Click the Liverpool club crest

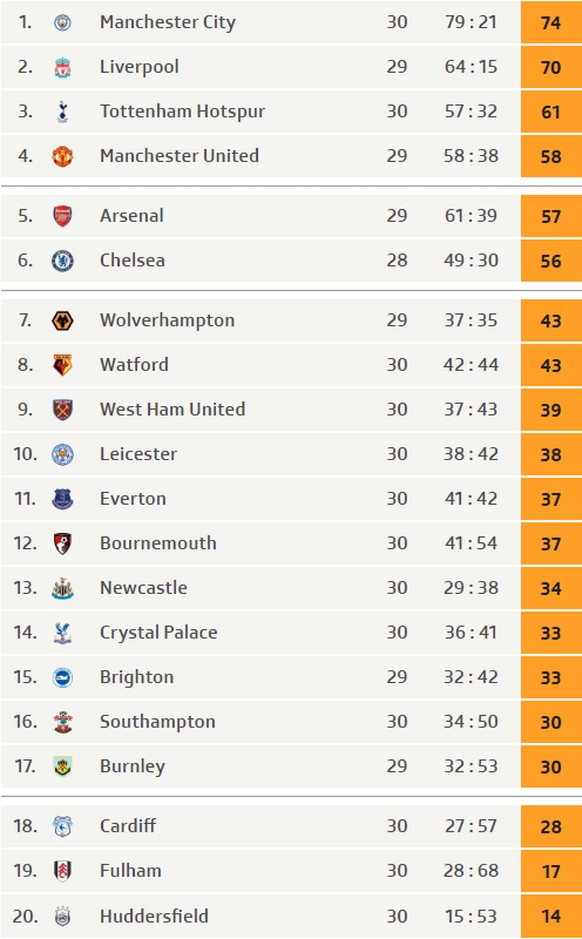pyautogui.click(x=62, y=67)
